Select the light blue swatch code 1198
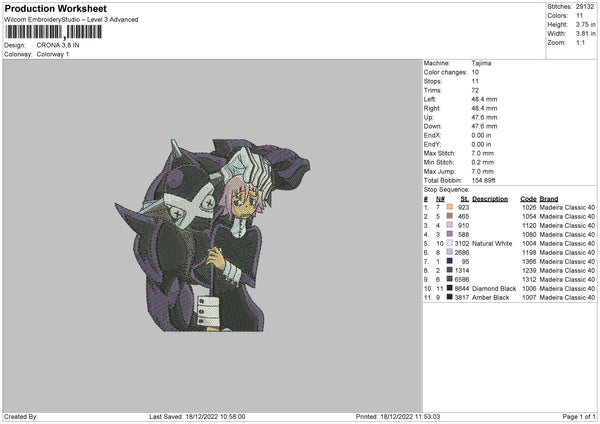The height and width of the screenshot is (424, 600). coord(450,252)
